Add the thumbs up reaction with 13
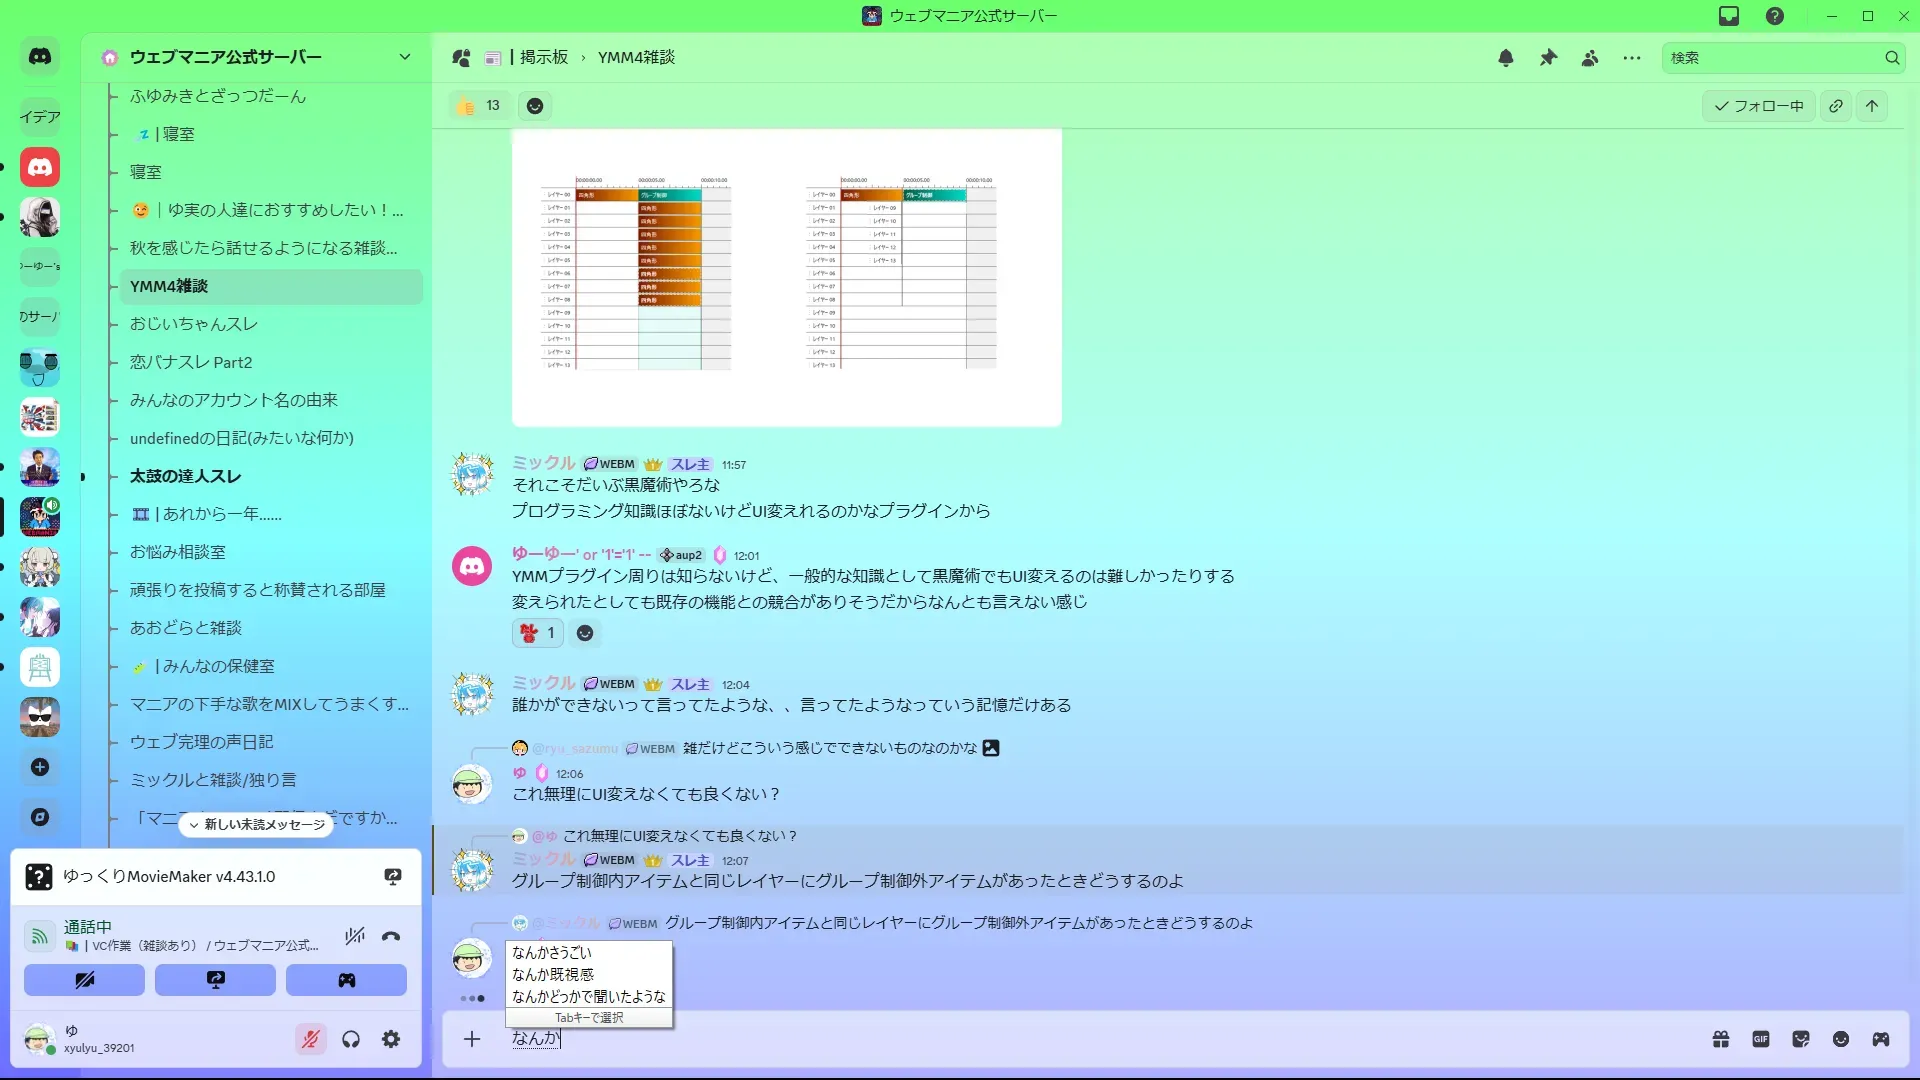This screenshot has height=1080, width=1920. (479, 106)
